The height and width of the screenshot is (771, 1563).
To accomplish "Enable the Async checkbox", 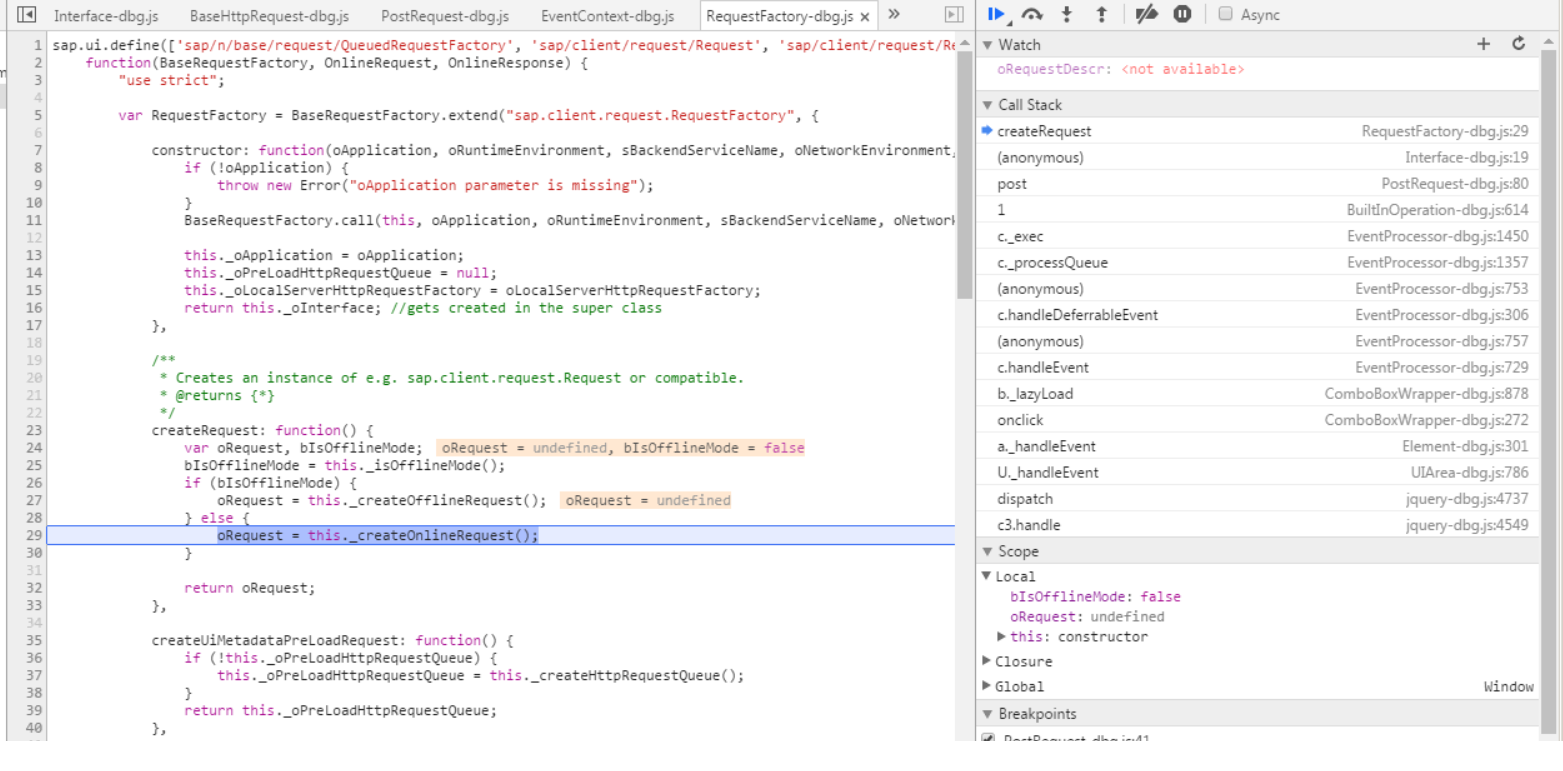I will [1226, 14].
